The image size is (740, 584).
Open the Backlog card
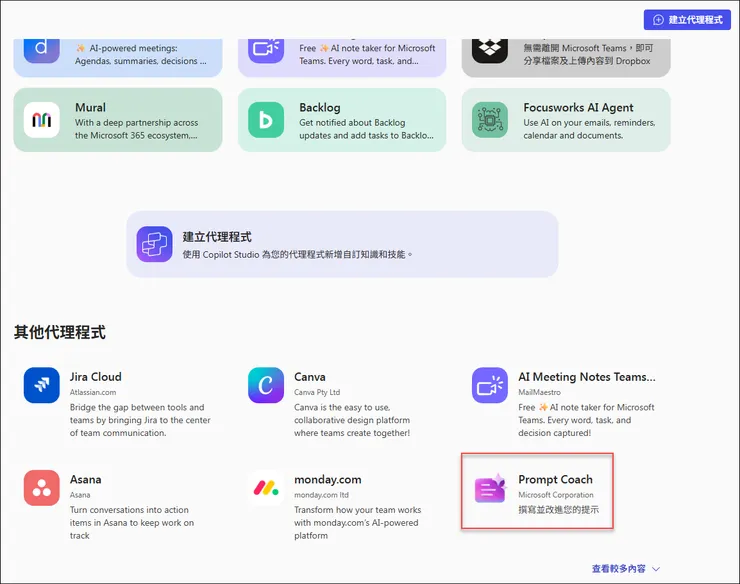pos(342,120)
